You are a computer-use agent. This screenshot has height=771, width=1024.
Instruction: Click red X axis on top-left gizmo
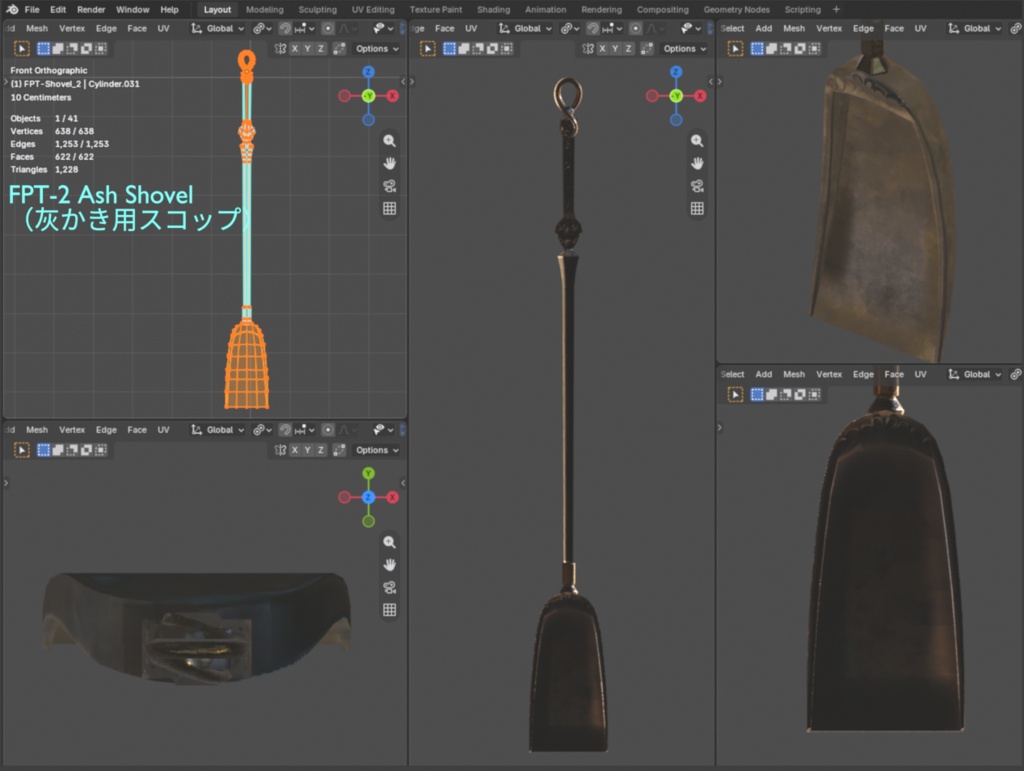pos(392,96)
